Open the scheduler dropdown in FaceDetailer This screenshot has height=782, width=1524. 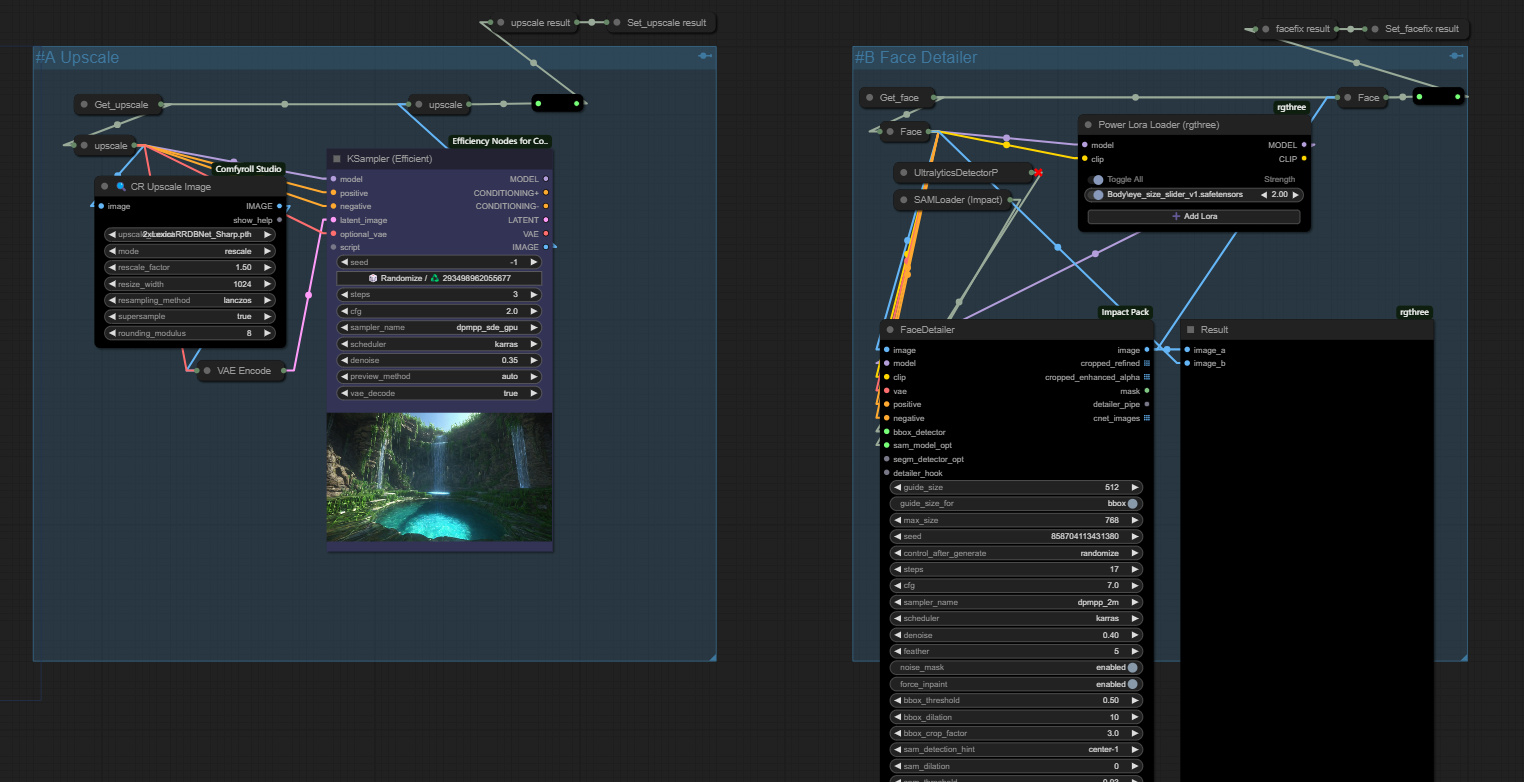[1016, 618]
